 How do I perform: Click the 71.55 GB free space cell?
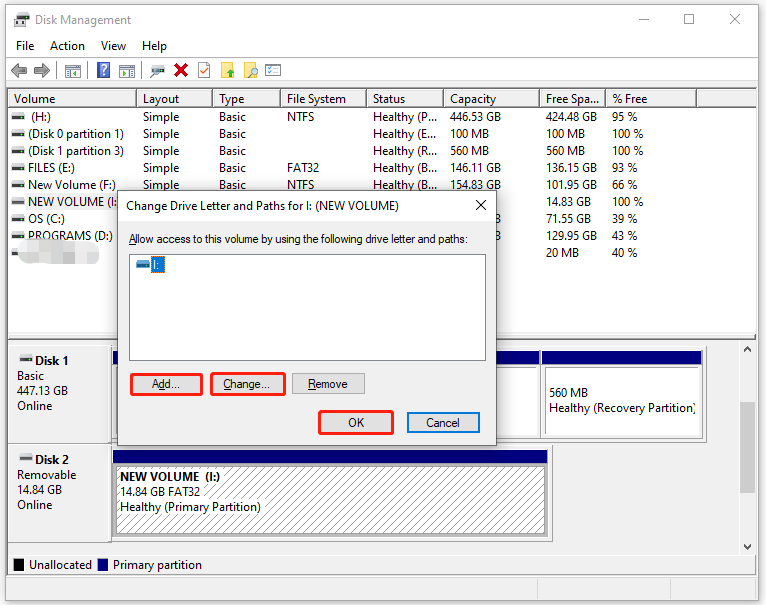[568, 218]
